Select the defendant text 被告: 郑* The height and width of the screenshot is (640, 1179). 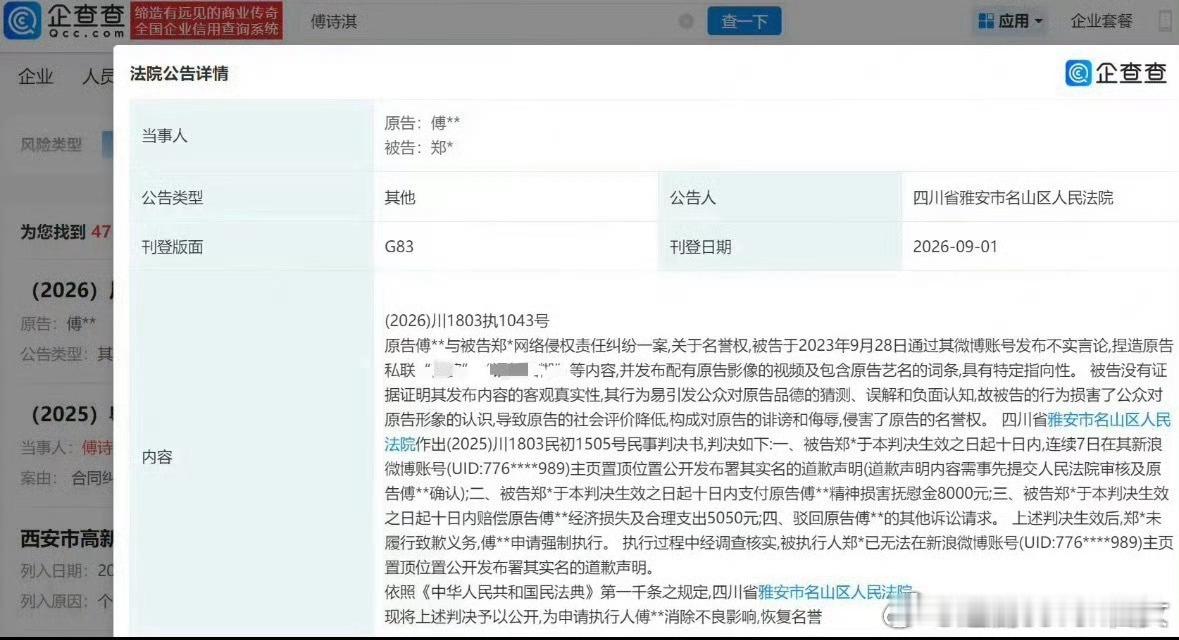(419, 147)
